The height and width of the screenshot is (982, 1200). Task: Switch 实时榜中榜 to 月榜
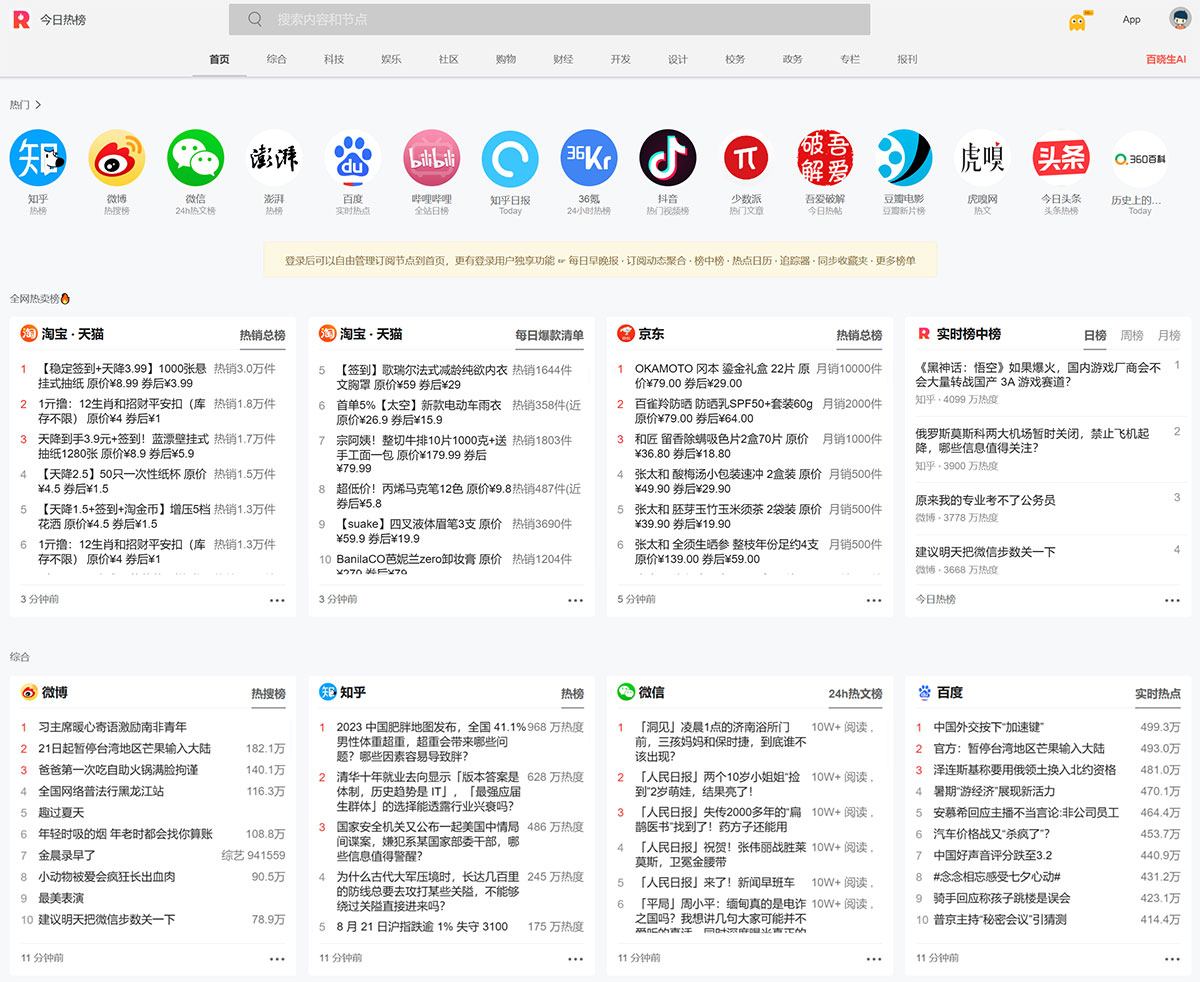pos(1172,334)
